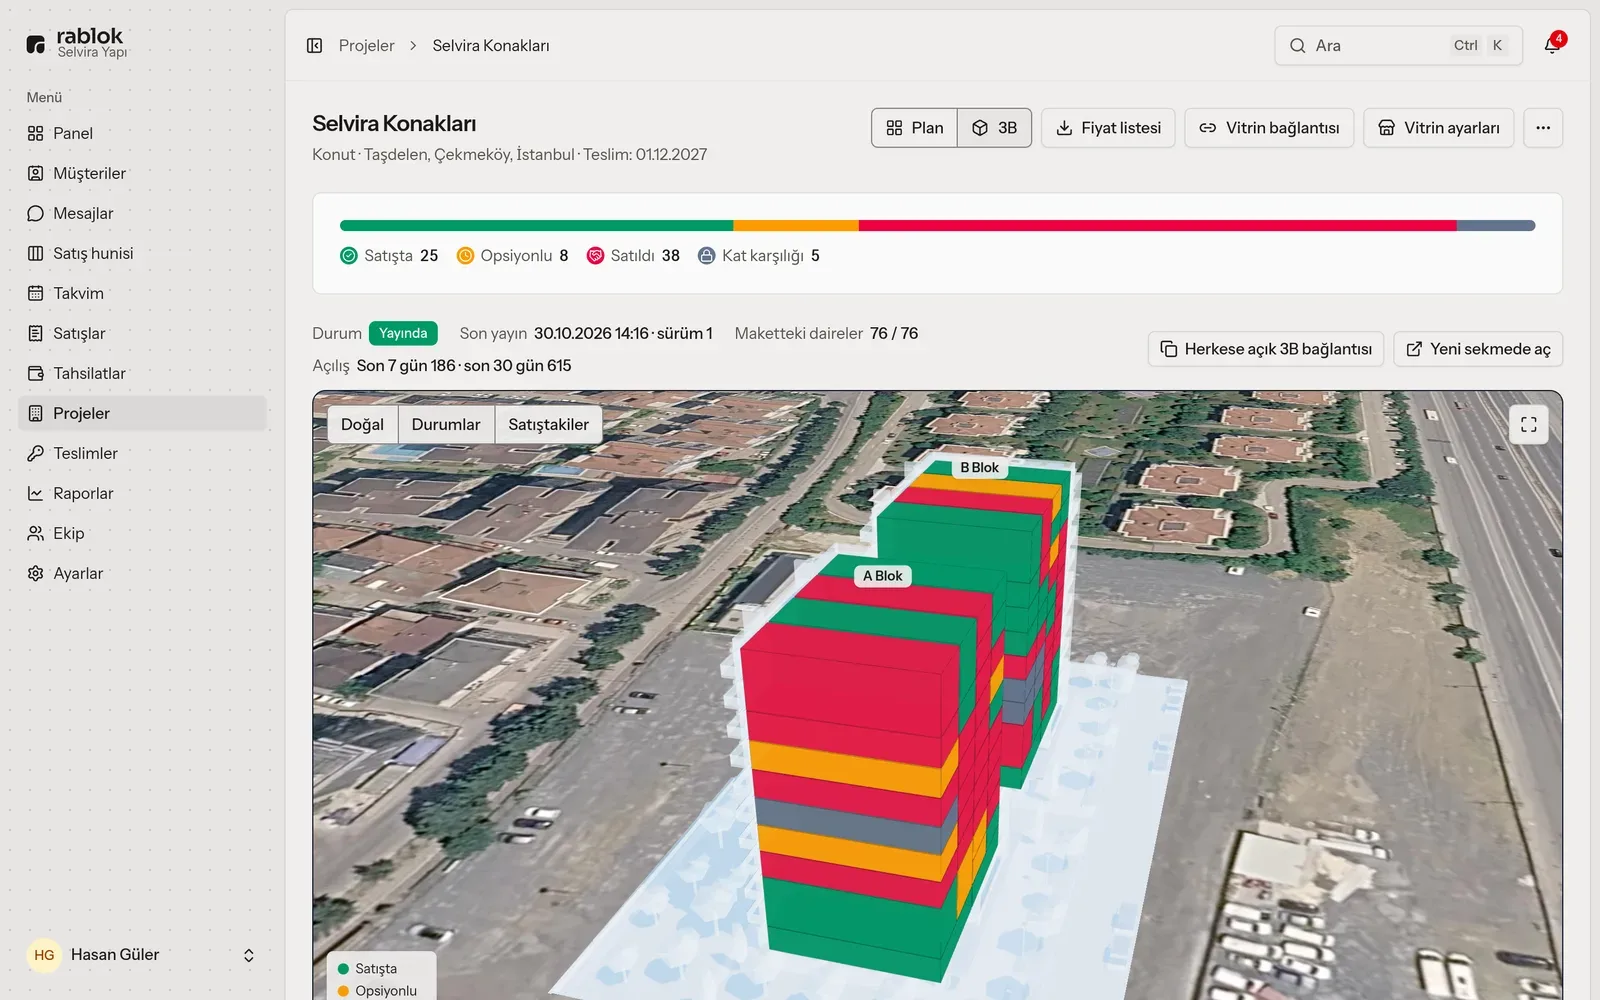Open more options ellipsis menu
This screenshot has height=1000, width=1600.
1543,128
